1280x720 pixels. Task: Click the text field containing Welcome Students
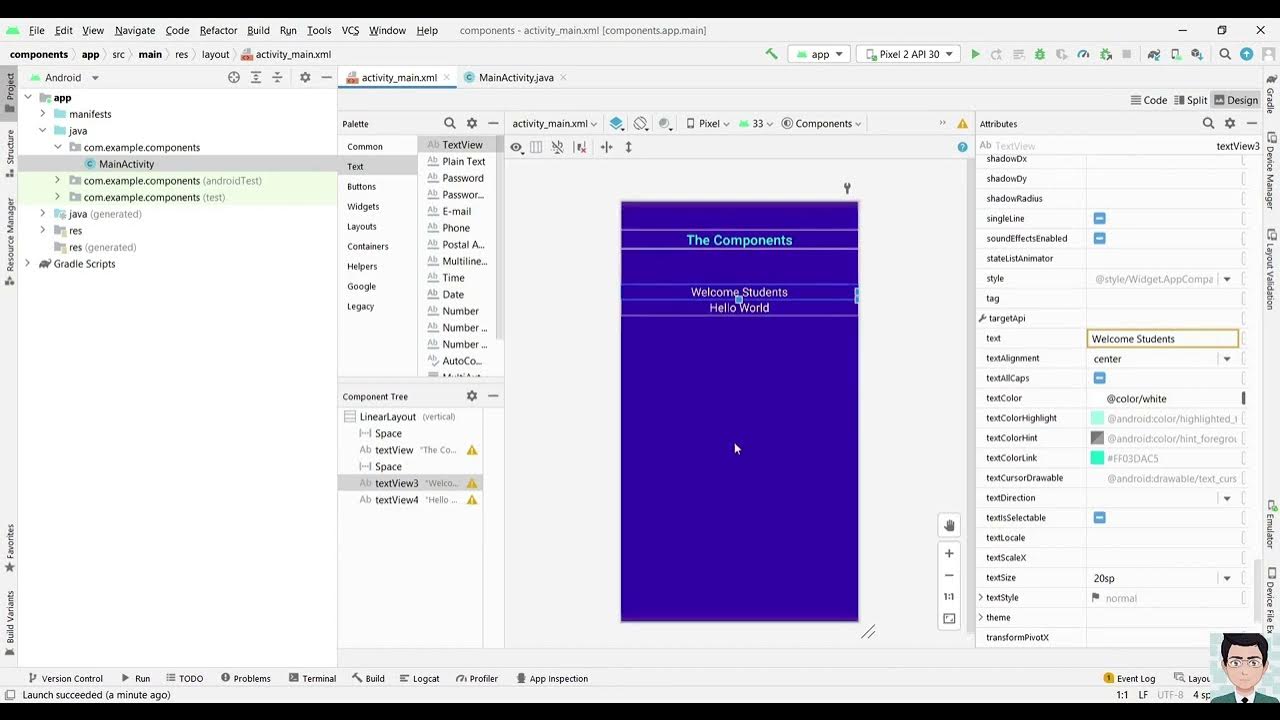tap(1162, 339)
